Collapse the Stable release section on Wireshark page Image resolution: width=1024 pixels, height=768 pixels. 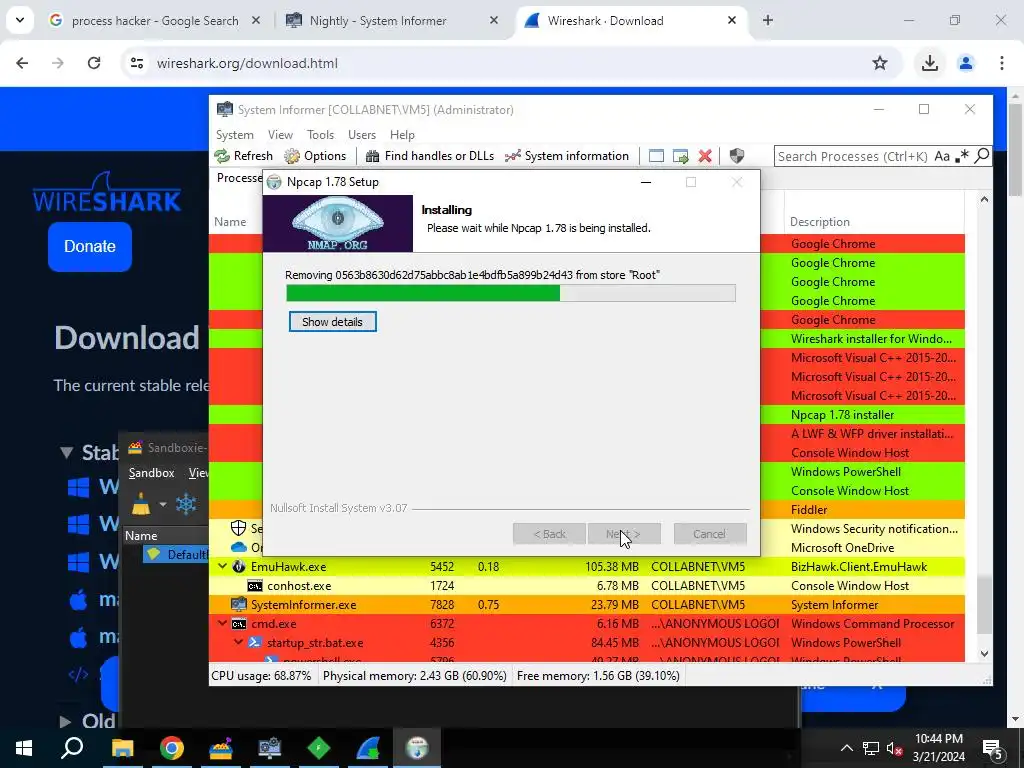[66, 453]
